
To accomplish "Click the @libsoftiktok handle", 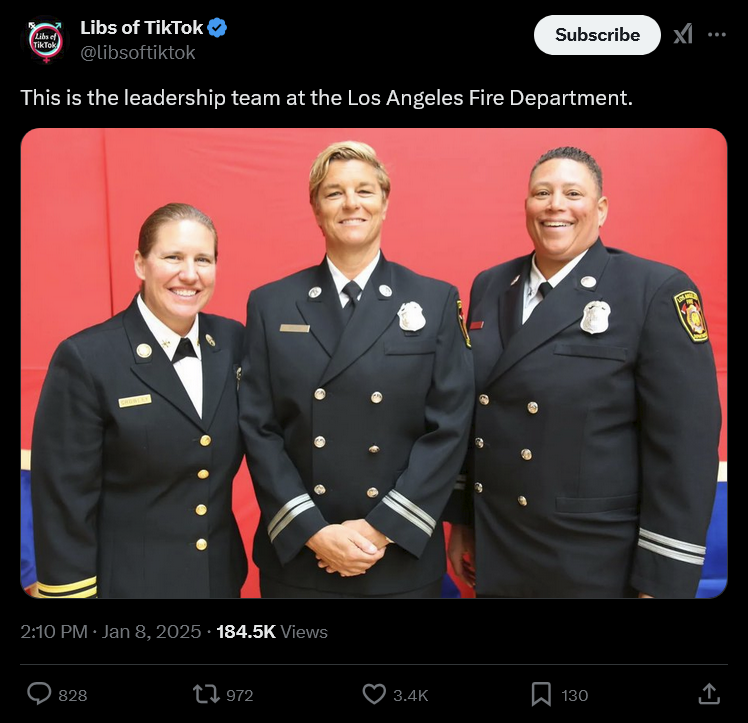I will [x=137, y=52].
